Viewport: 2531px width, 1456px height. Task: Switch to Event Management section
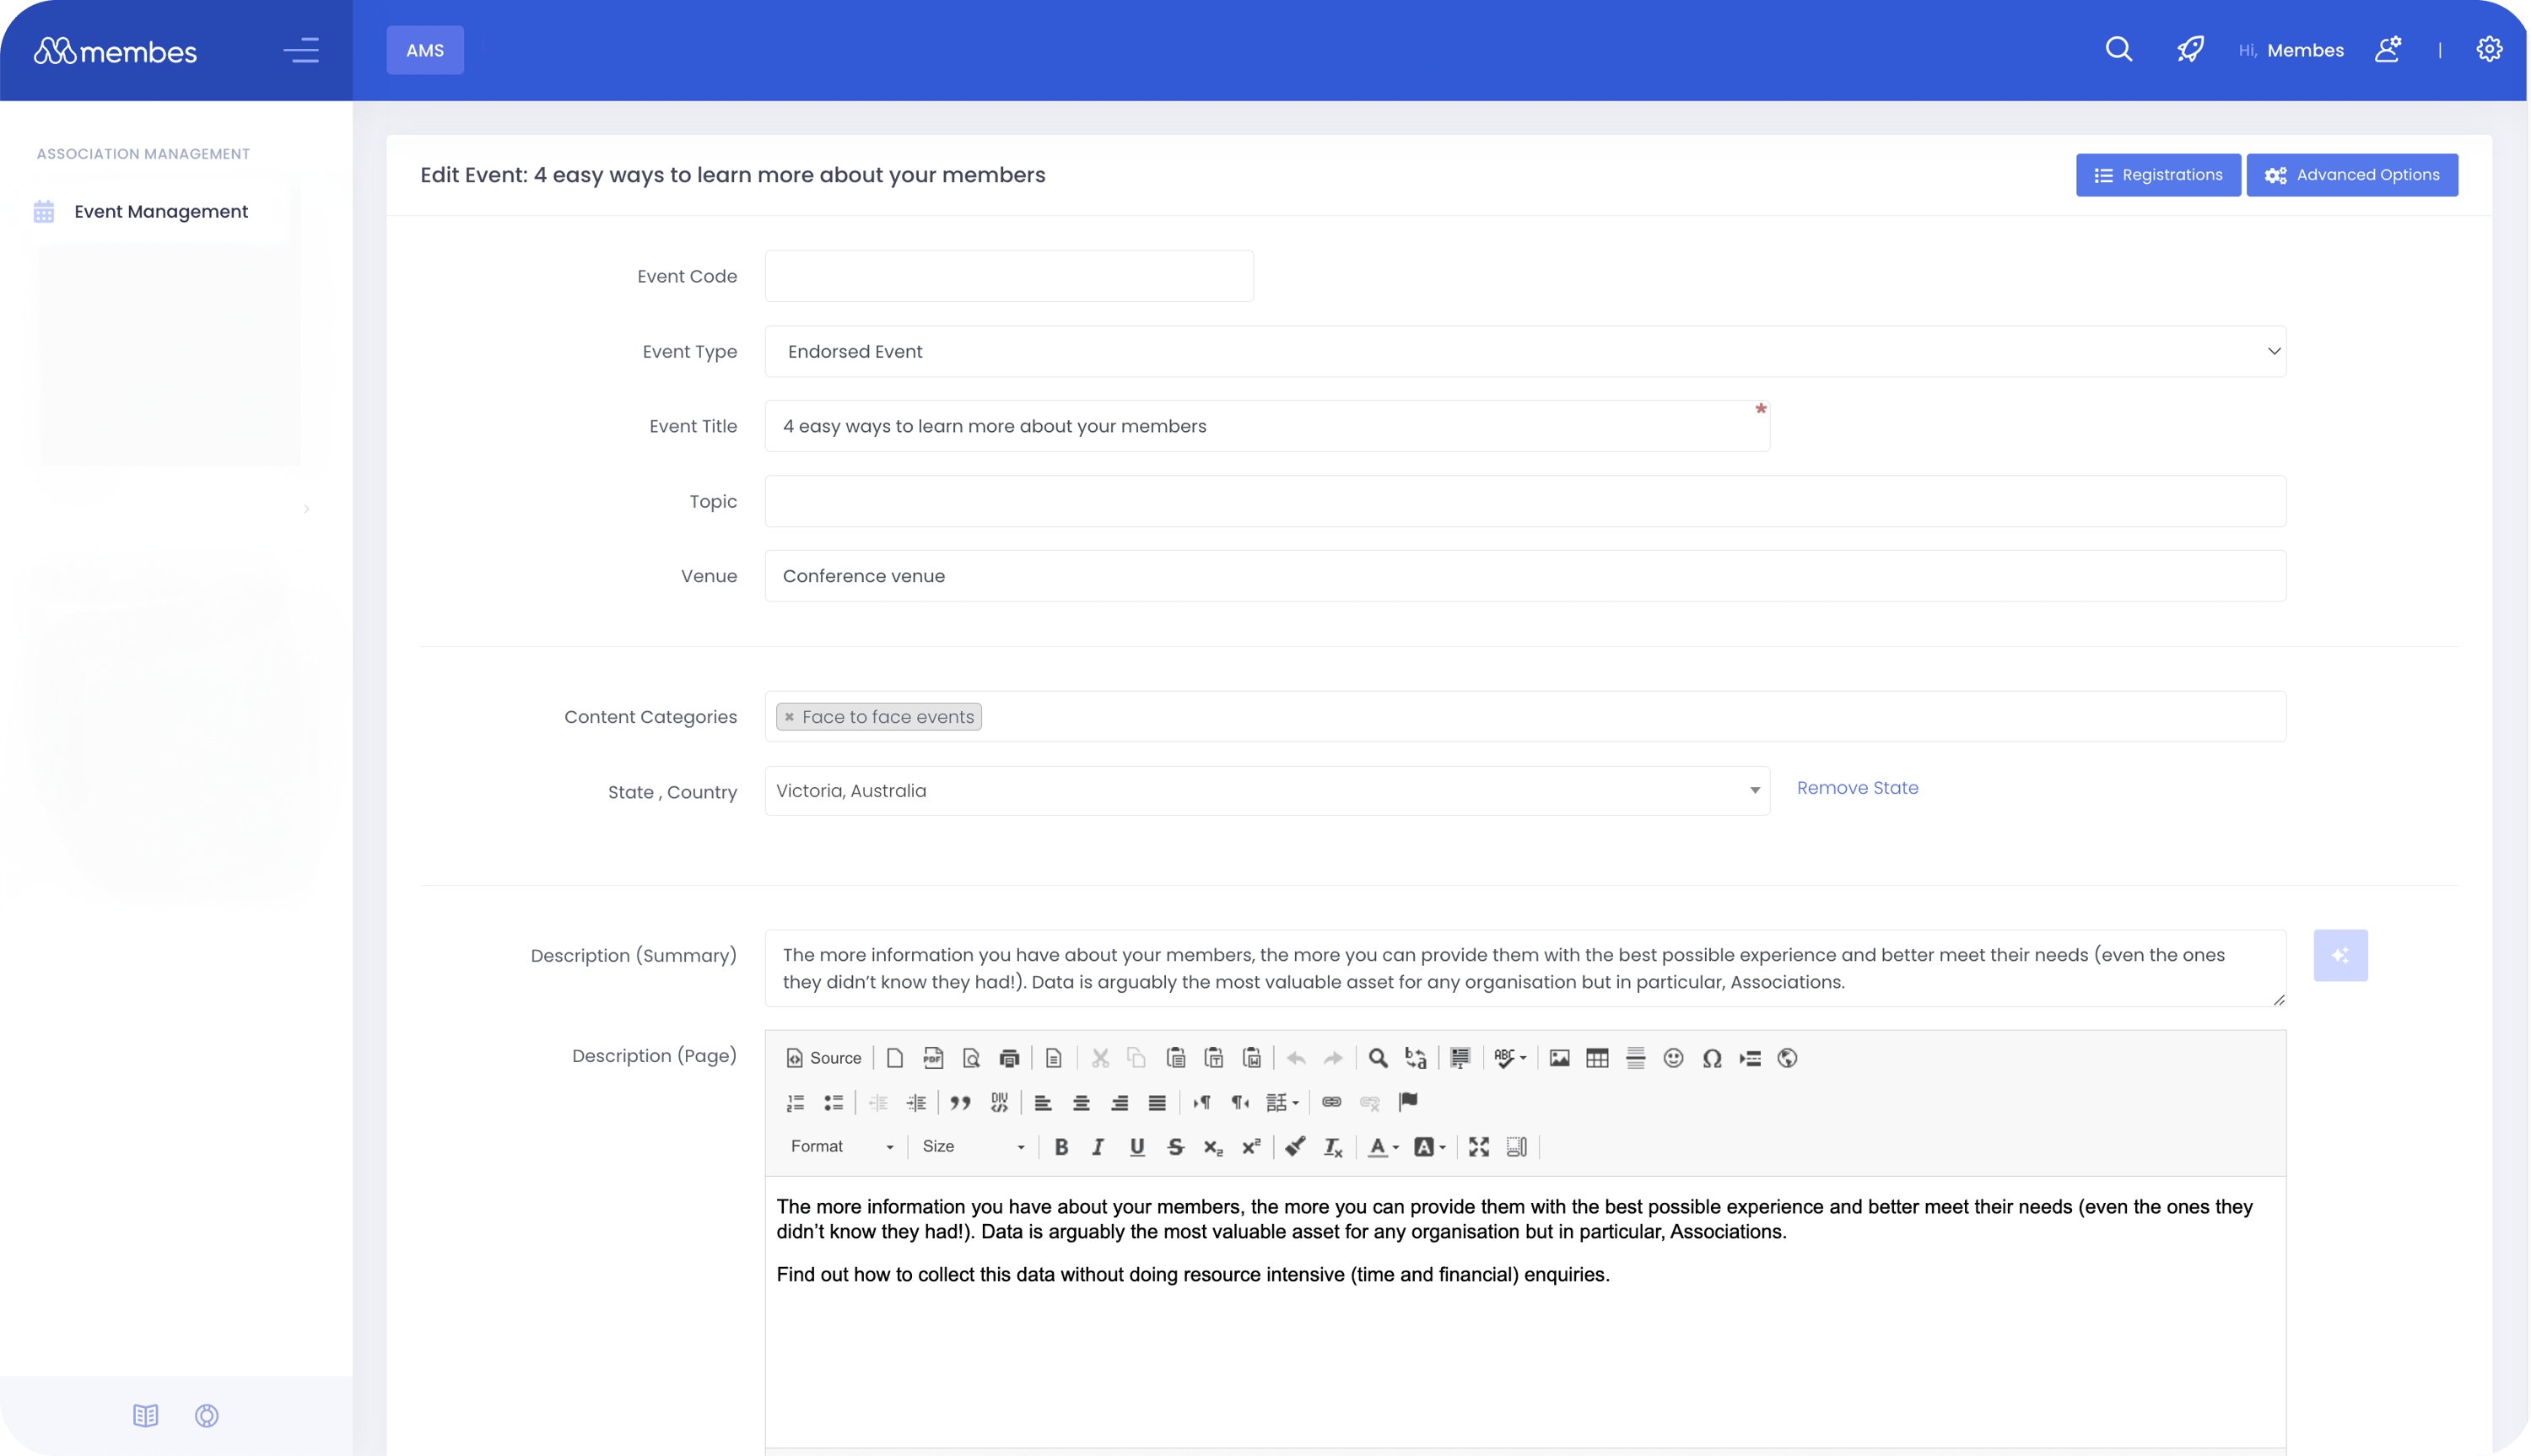pyautogui.click(x=160, y=211)
